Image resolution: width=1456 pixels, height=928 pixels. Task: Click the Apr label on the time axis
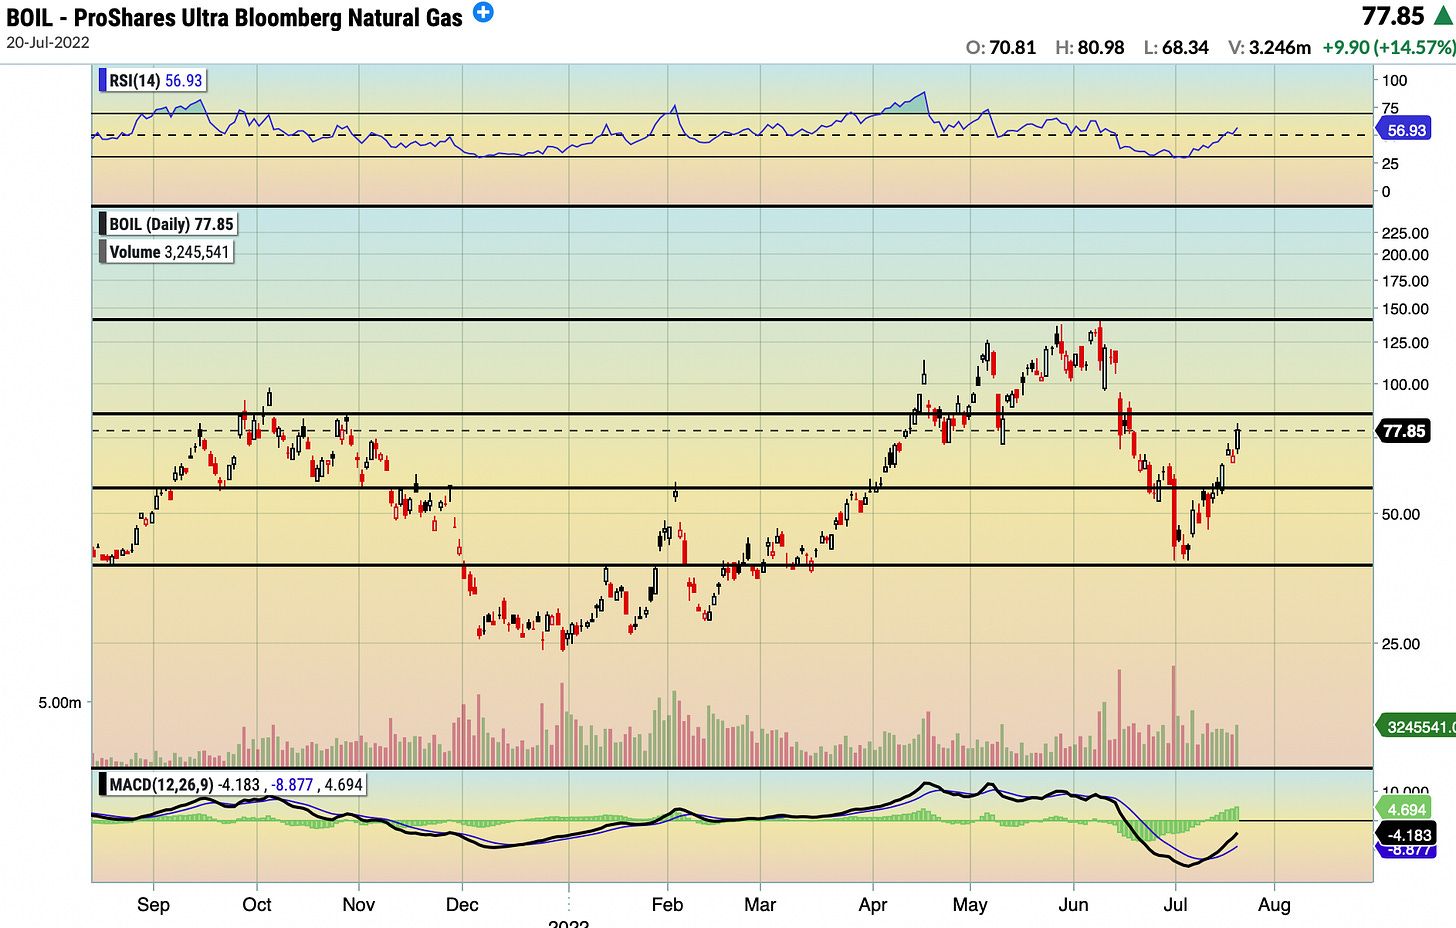pyautogui.click(x=873, y=905)
